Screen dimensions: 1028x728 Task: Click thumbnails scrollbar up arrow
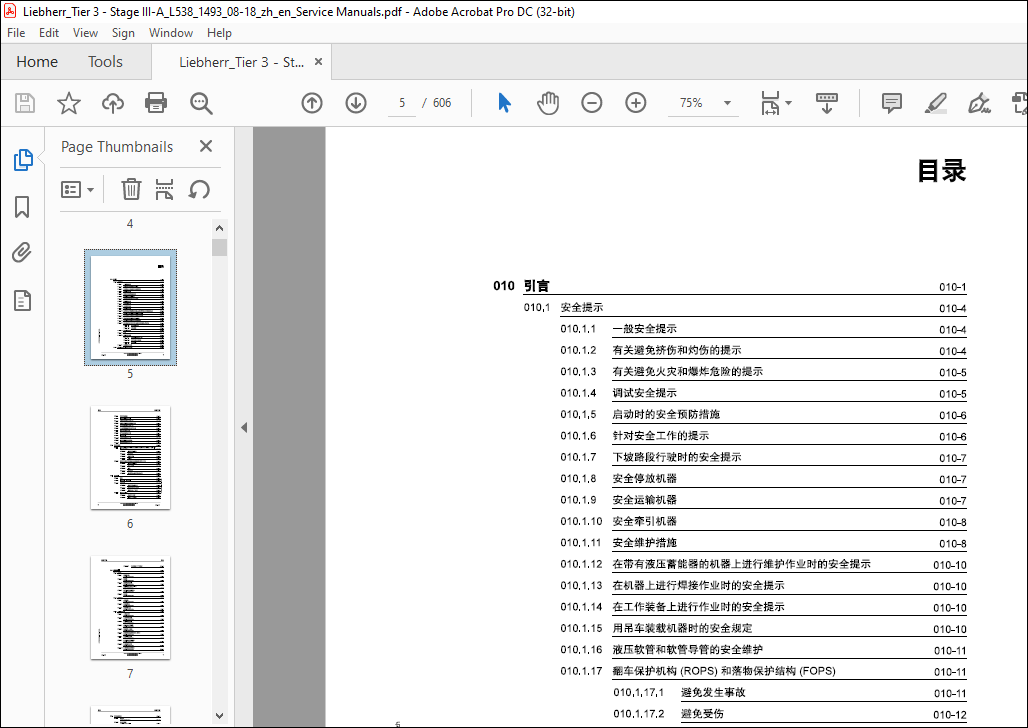point(220,228)
